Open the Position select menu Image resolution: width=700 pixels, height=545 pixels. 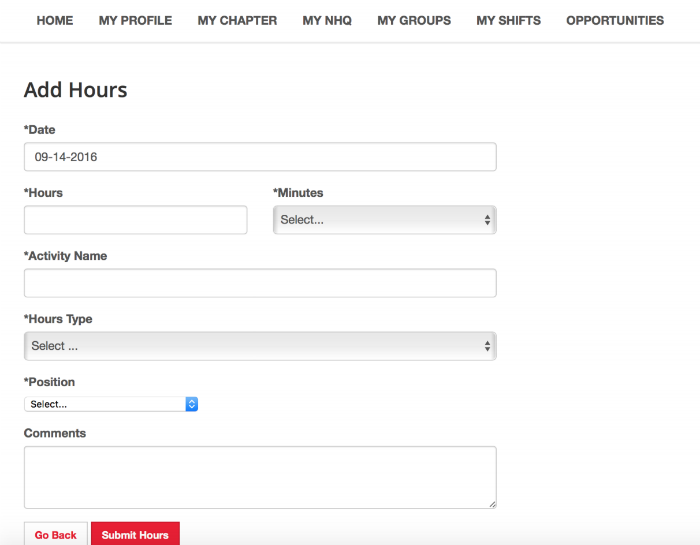[x=111, y=404]
